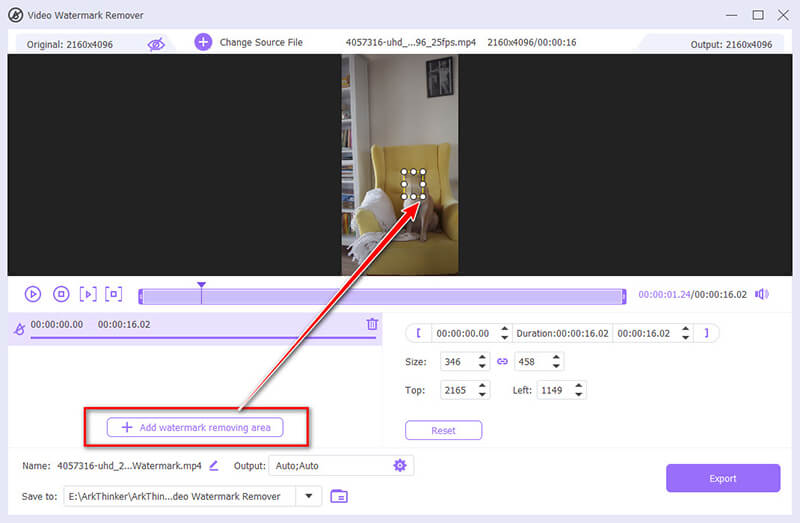Viewport: 800px width, 523px height.
Task: Click the Top position field 2165
Action: point(458,390)
